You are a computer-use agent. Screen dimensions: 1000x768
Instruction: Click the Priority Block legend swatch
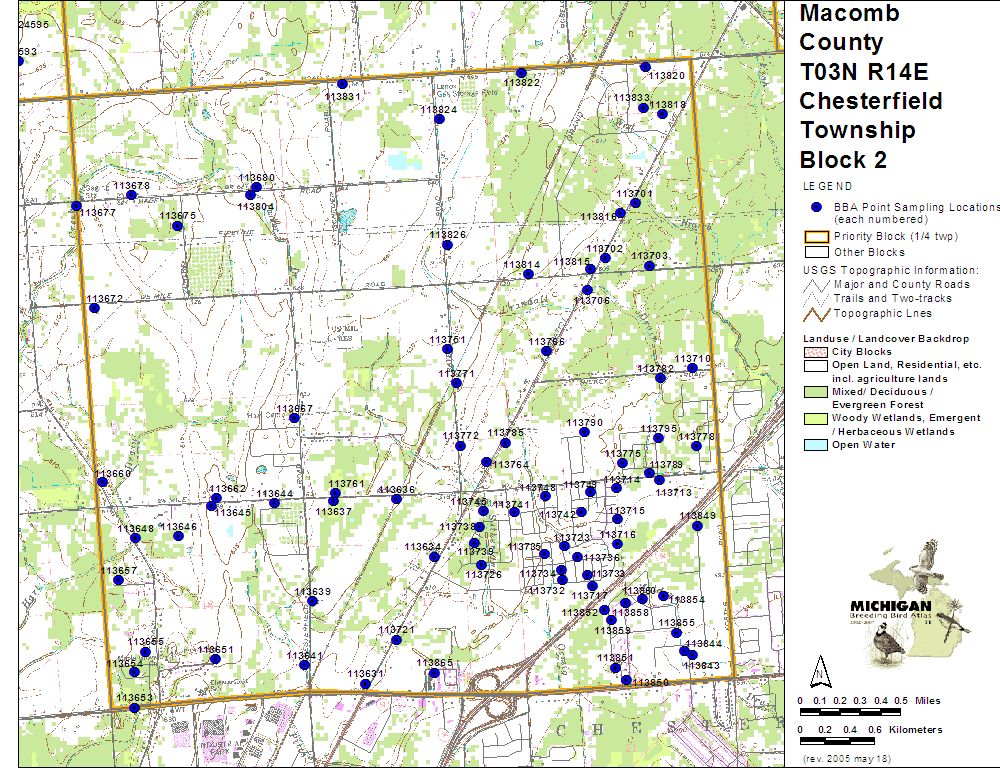pos(816,237)
